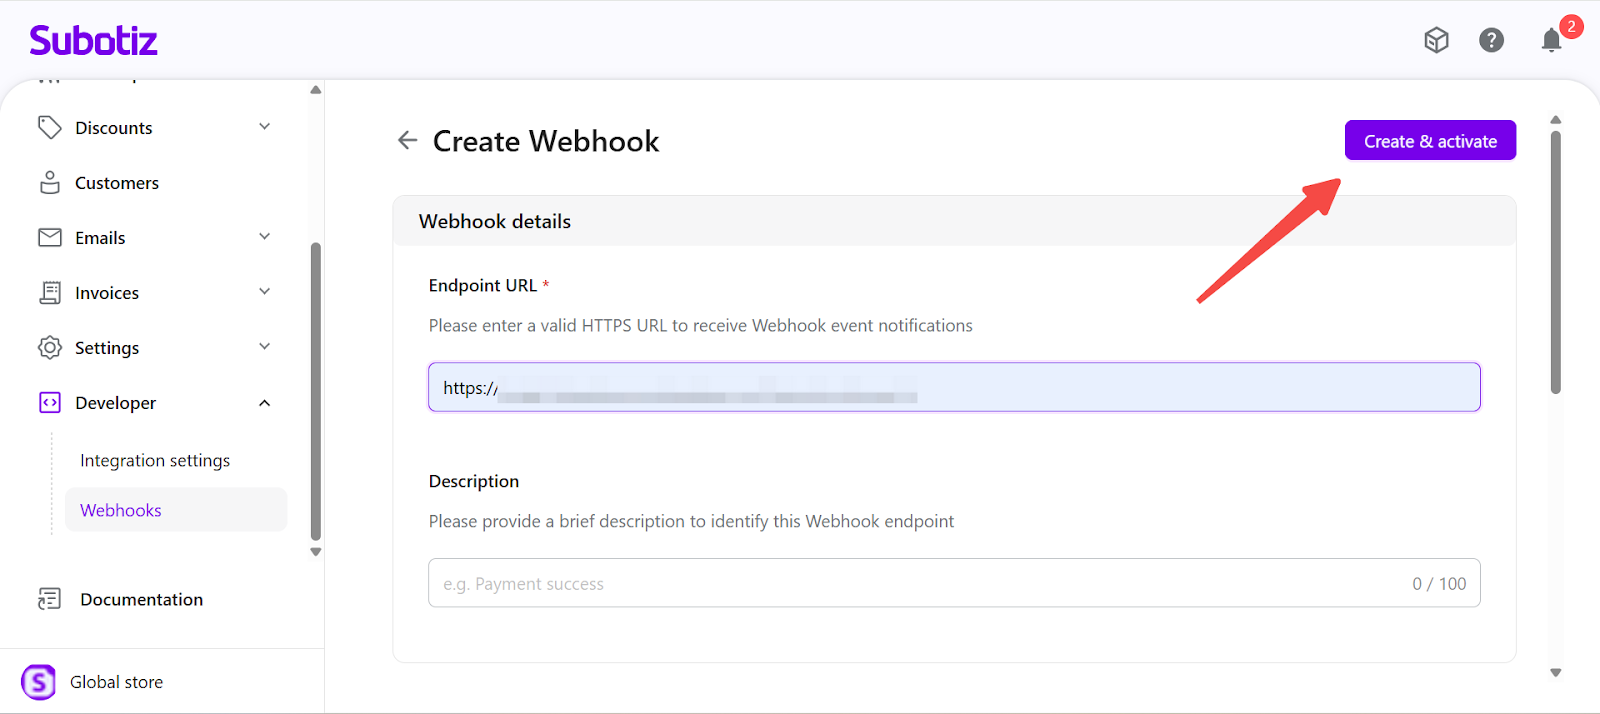Click the back arrow beside Create Webhook
The image size is (1600, 714).
[407, 141]
